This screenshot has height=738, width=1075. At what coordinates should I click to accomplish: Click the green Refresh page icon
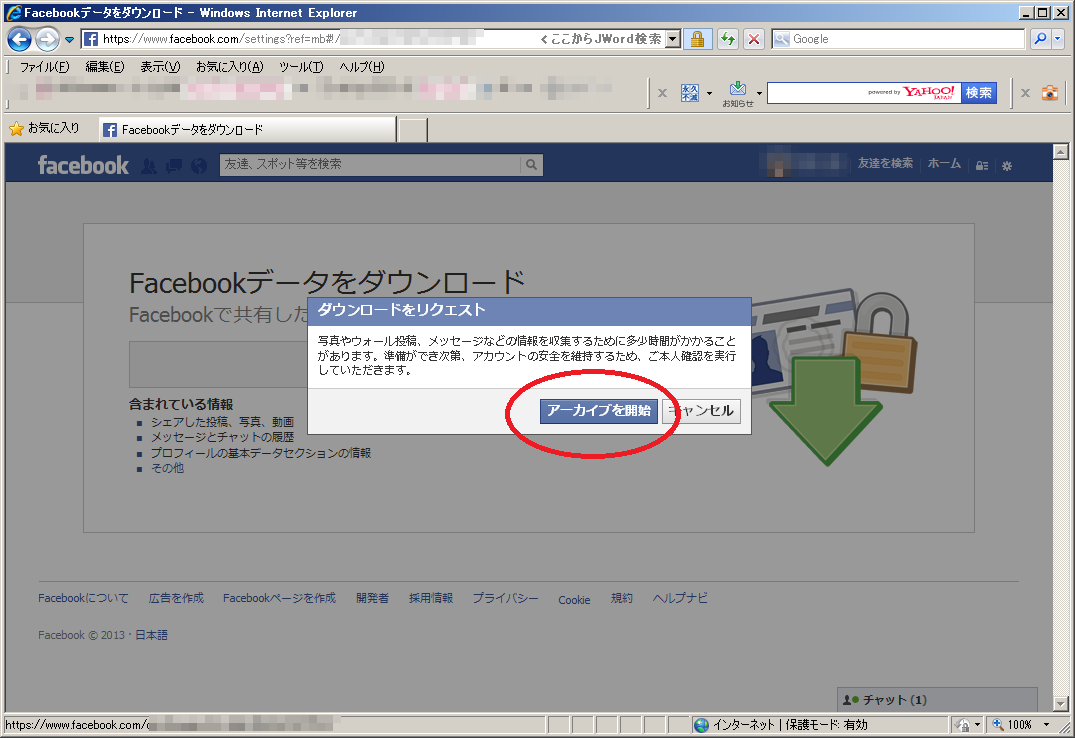pos(727,39)
